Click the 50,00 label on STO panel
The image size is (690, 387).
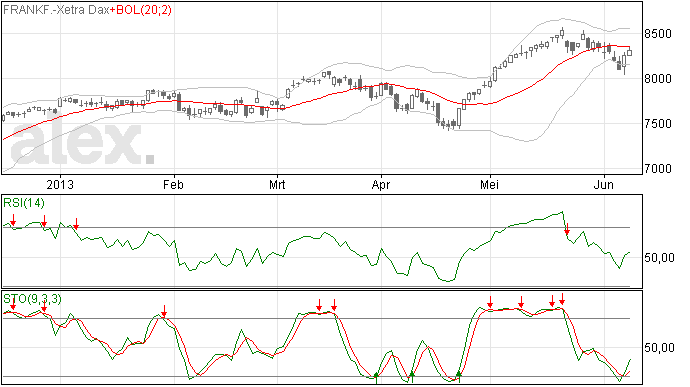[659, 348]
